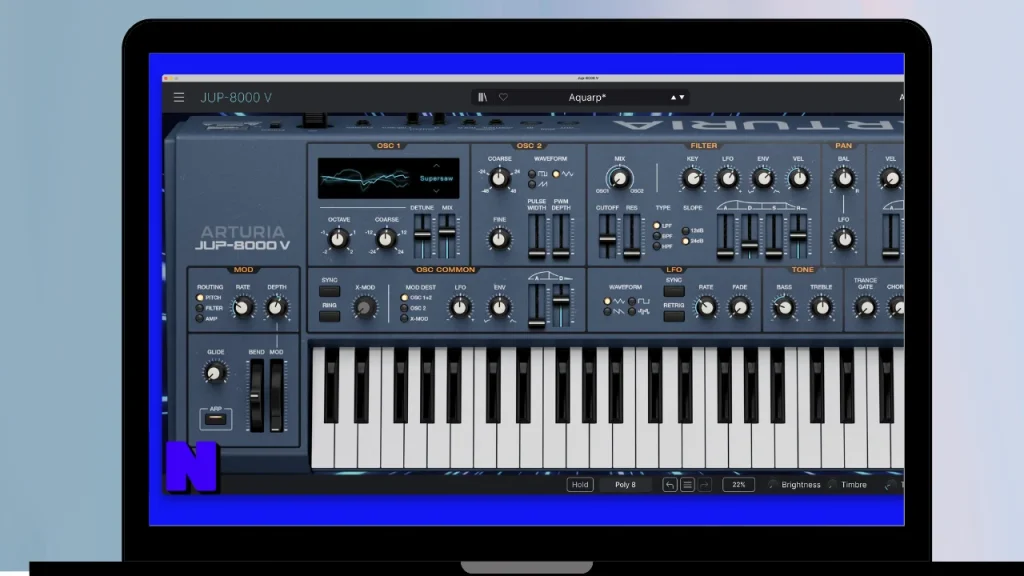Click the OSC 2 Fine knob

[500, 239]
